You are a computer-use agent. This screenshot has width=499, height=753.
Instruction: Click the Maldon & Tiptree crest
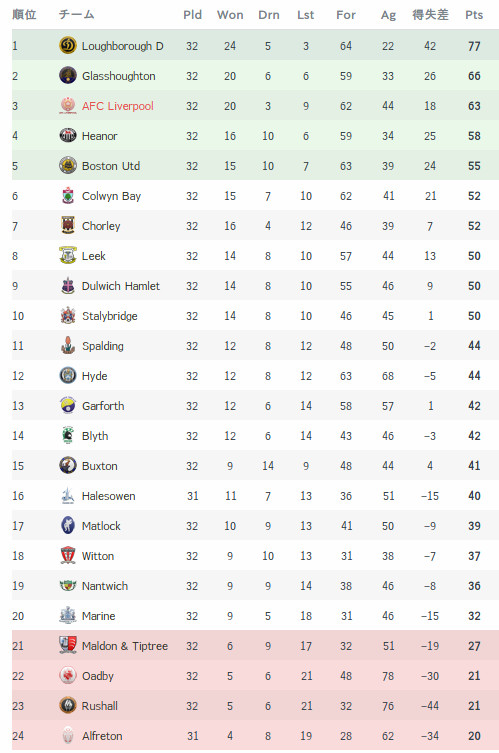pyautogui.click(x=68, y=645)
